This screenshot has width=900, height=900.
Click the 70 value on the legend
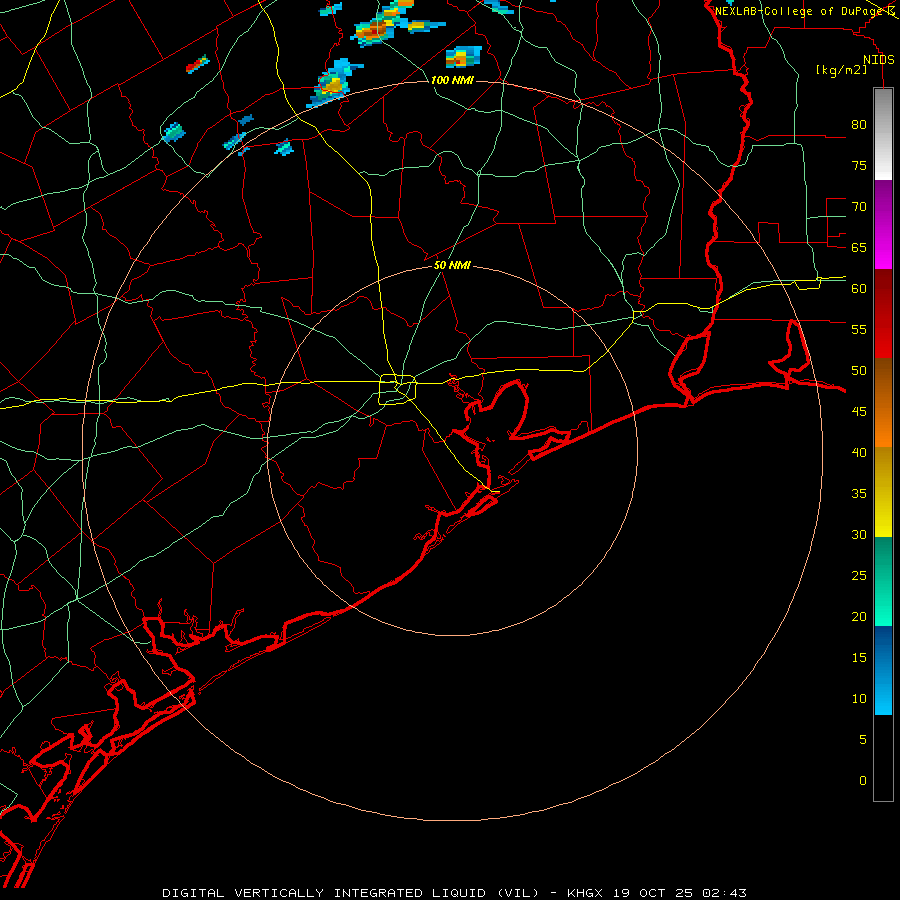859,207
